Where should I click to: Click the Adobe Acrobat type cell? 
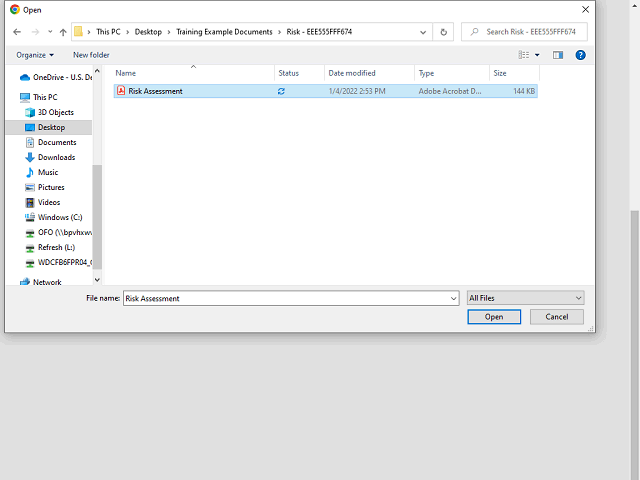tap(450, 91)
